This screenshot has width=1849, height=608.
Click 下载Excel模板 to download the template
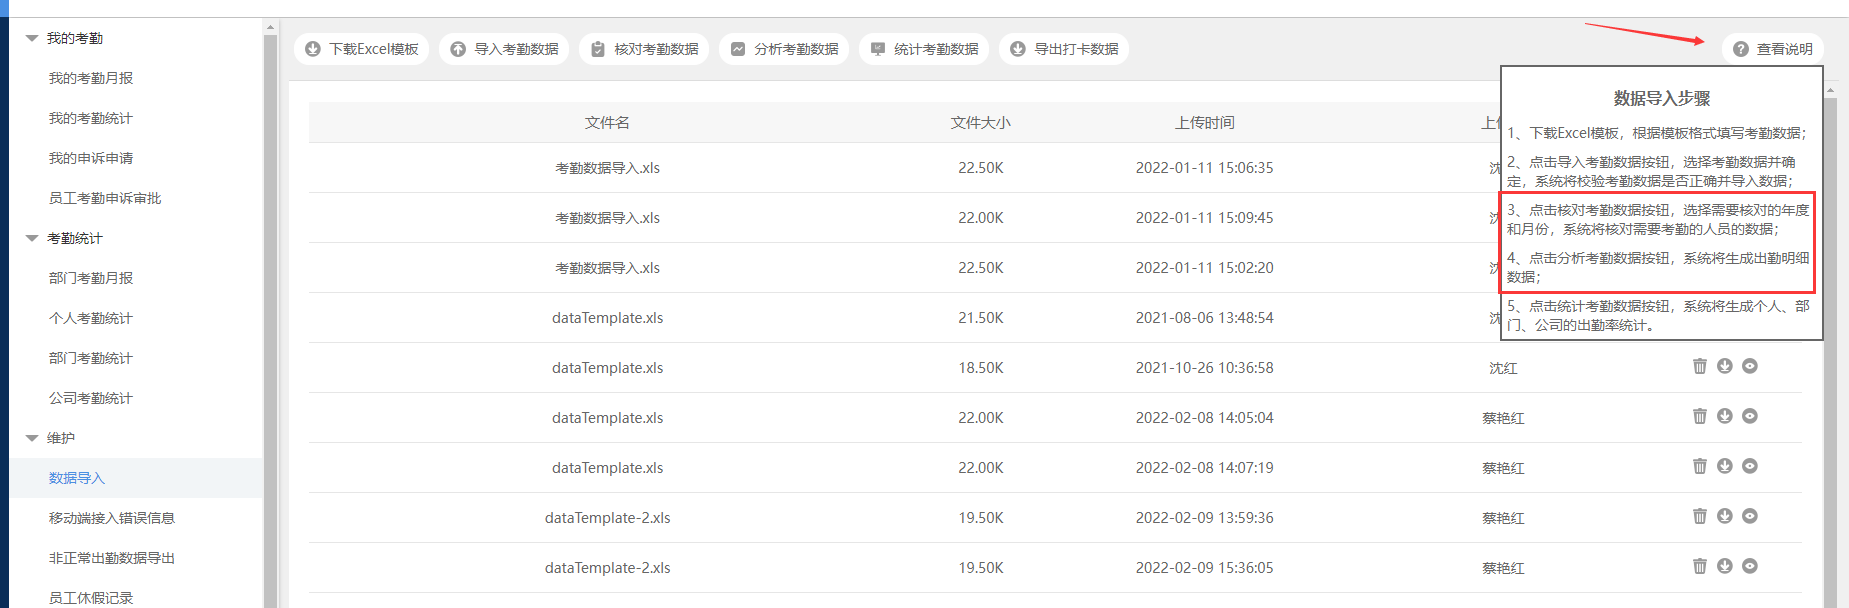362,49
